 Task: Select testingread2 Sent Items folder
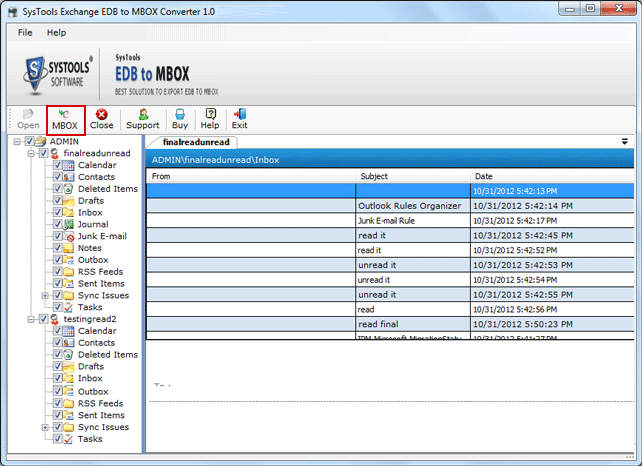pyautogui.click(x=101, y=415)
